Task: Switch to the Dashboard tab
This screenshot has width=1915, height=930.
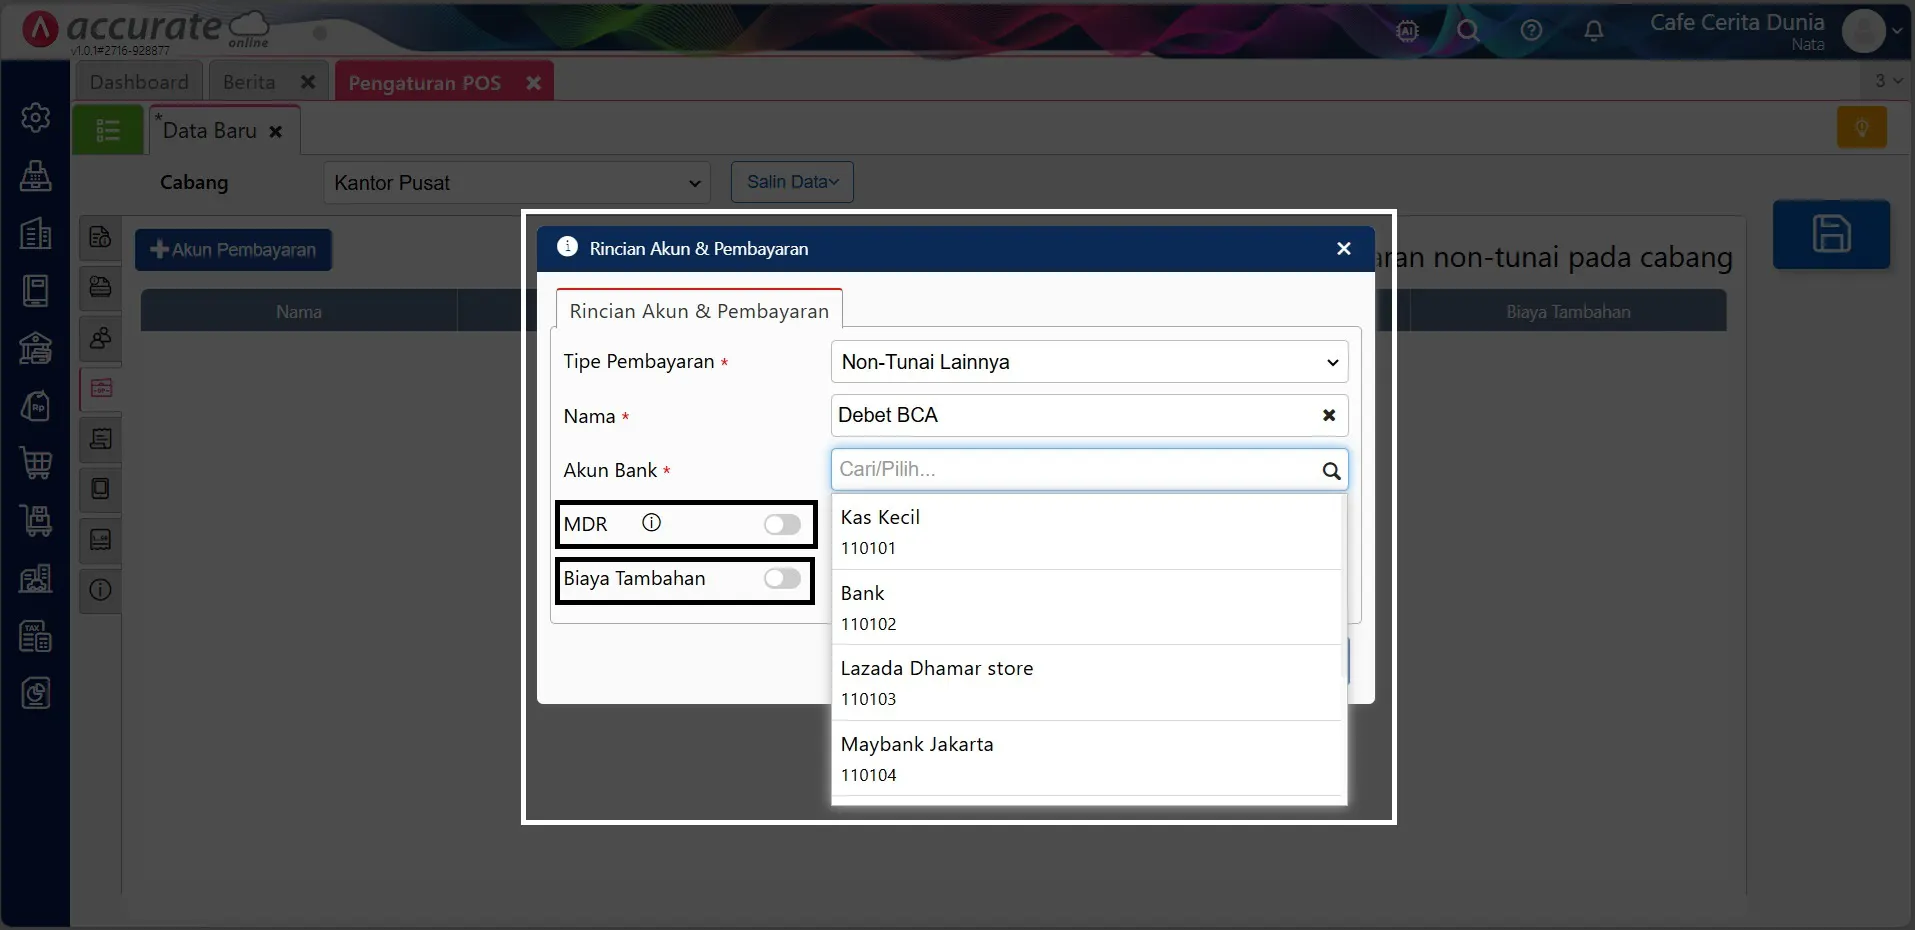Action: pyautogui.click(x=139, y=82)
